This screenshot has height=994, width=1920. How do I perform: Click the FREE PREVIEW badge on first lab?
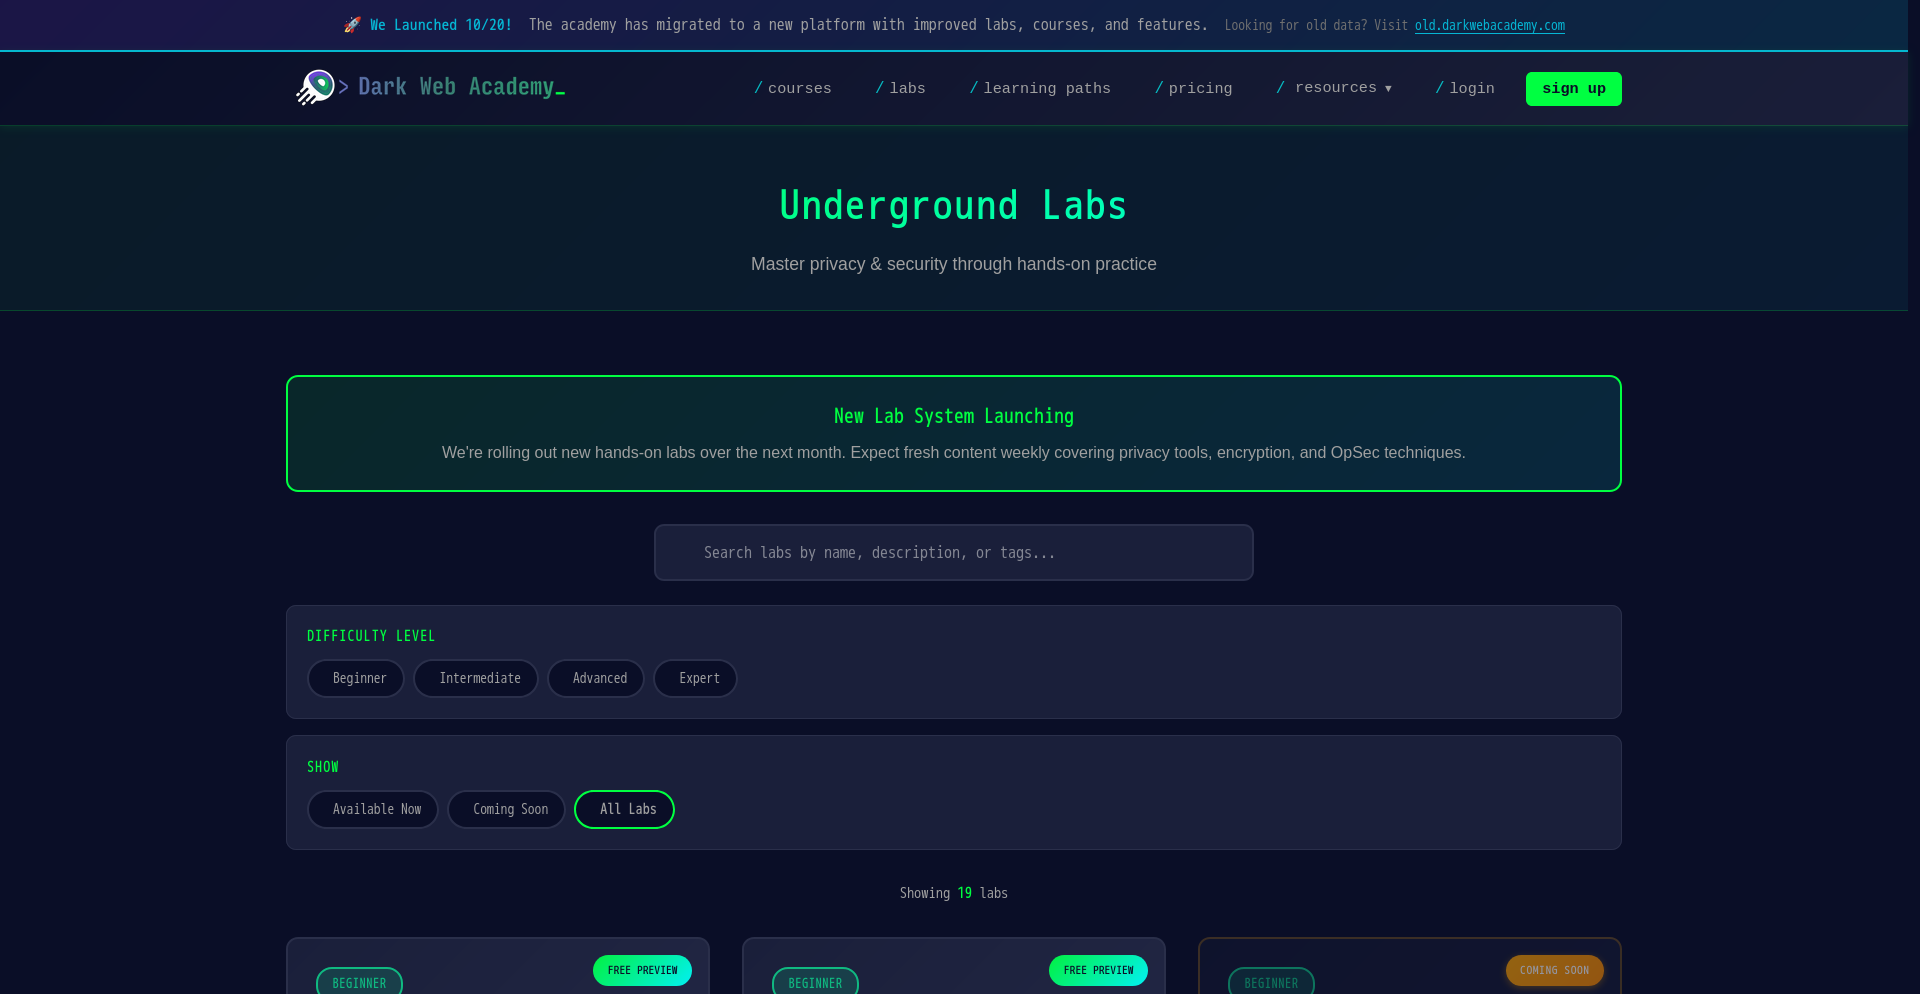coord(642,970)
